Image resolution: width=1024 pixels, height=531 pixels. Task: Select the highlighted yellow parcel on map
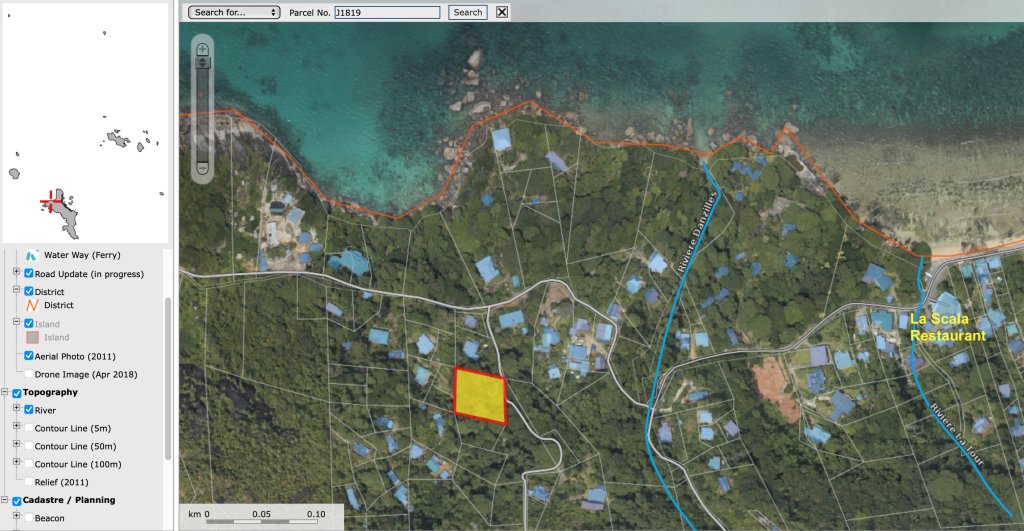click(x=479, y=394)
